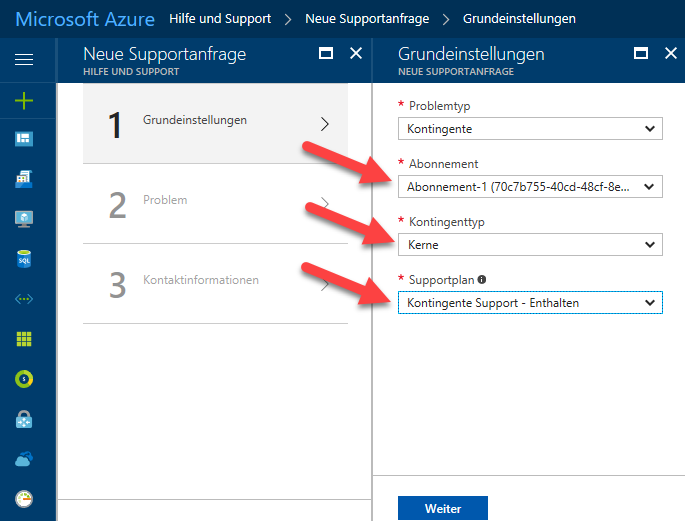Image resolution: width=685 pixels, height=521 pixels.
Task: Open the Problemtyp dropdown showing Kontingente
Action: (530, 129)
